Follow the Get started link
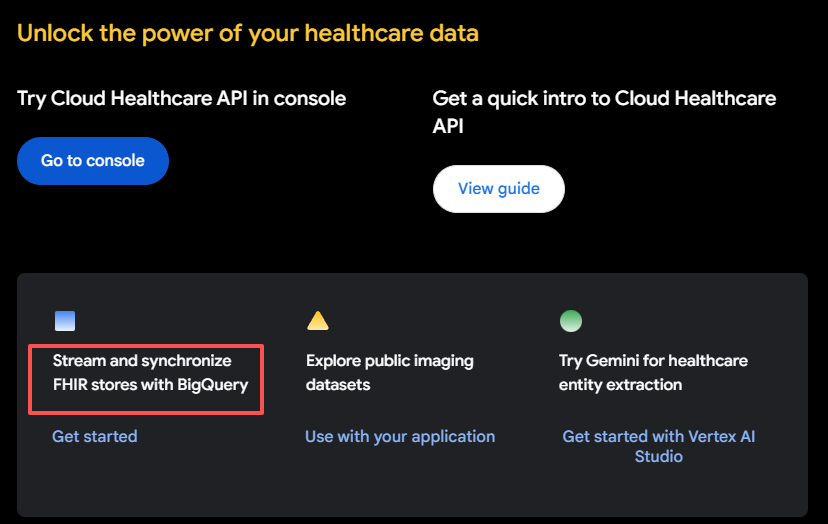828x524 pixels. click(95, 436)
